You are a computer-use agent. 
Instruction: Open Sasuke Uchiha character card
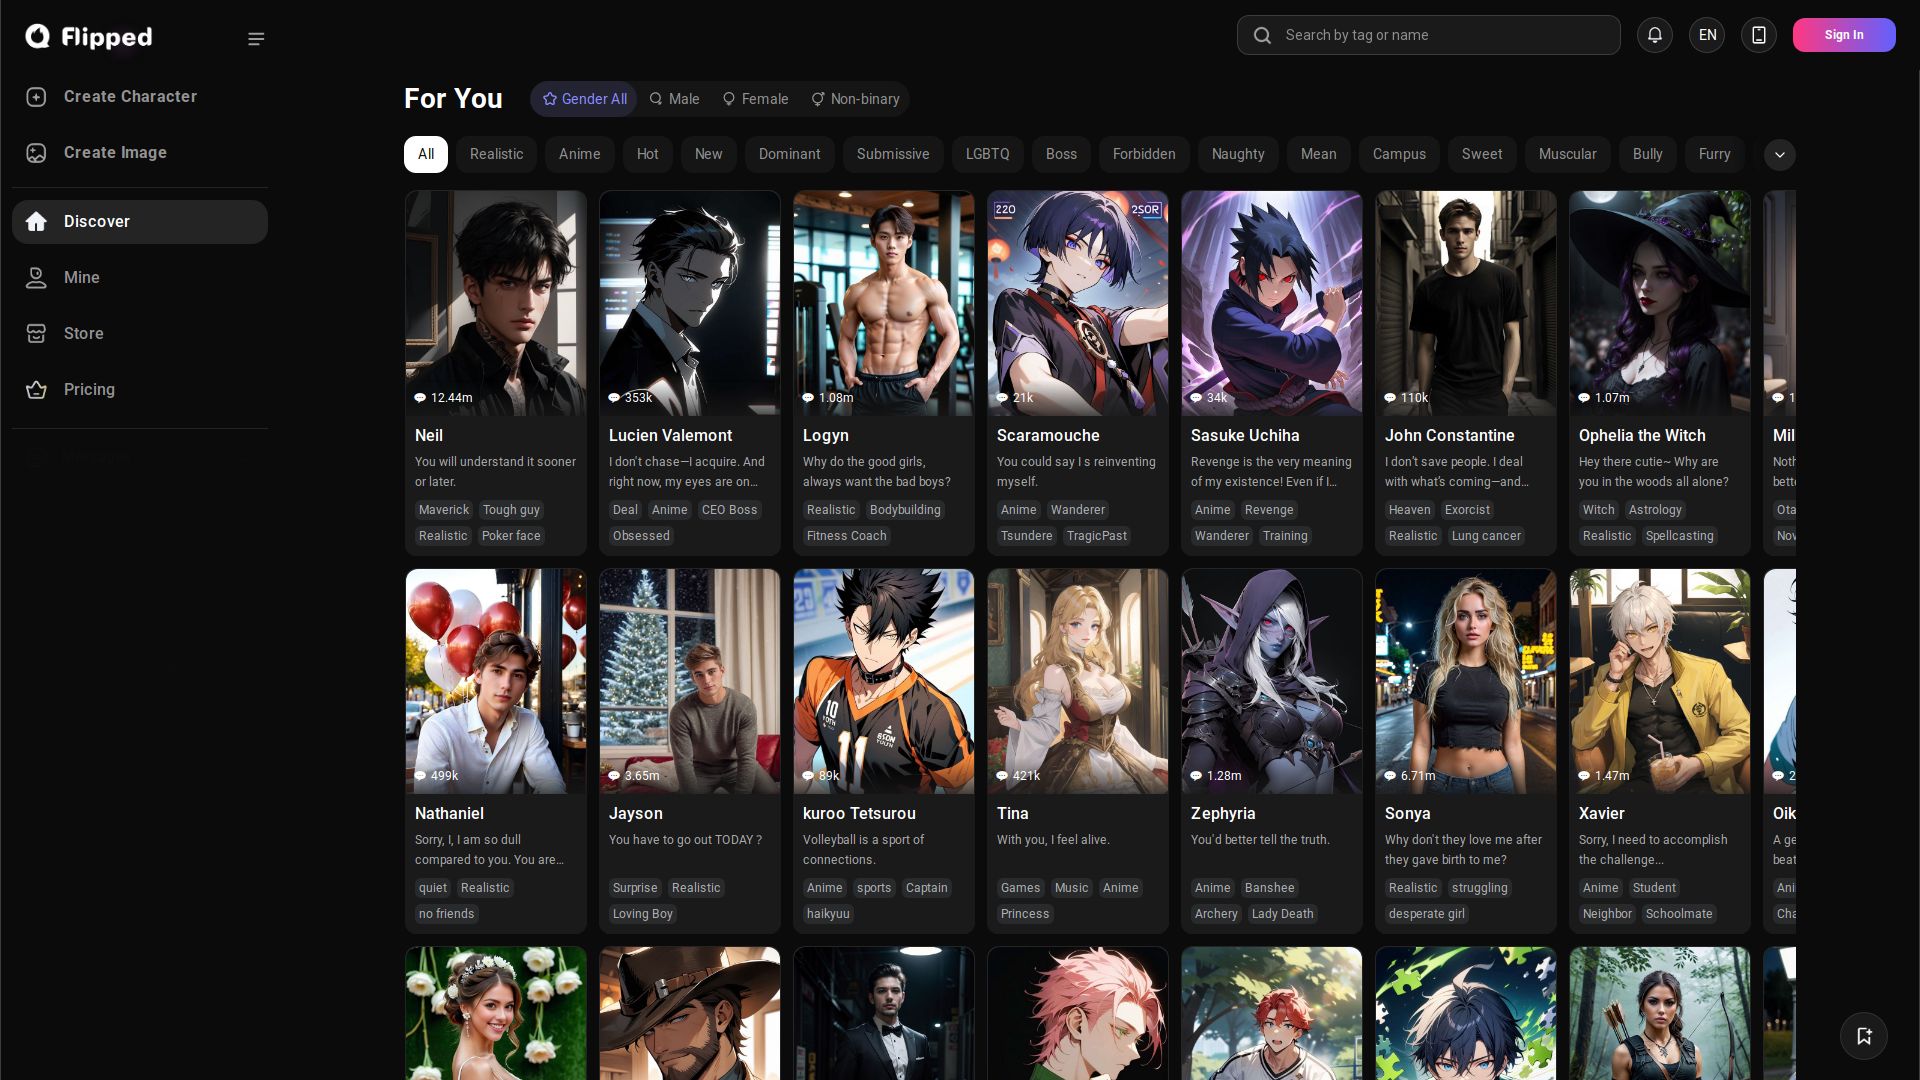pos(1270,372)
